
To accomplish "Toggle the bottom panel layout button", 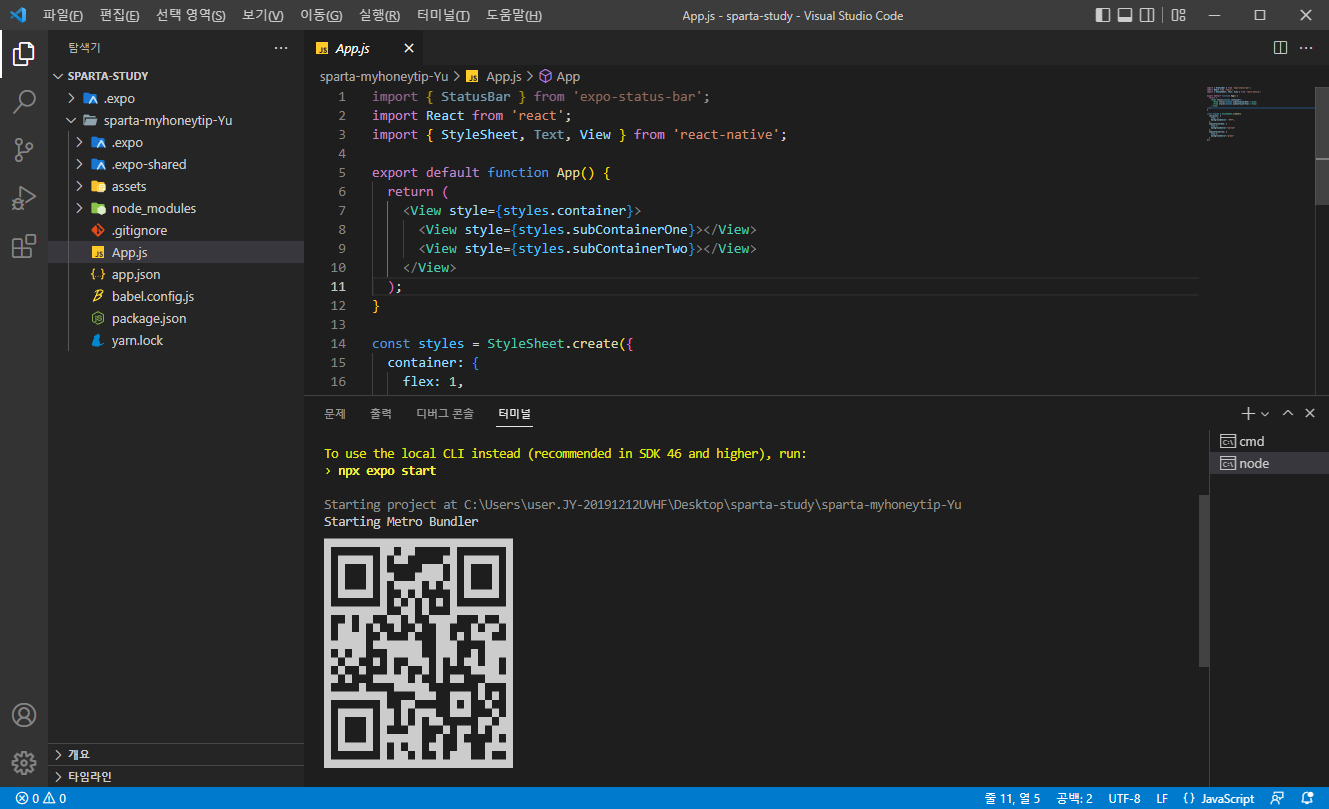I will [x=1126, y=15].
